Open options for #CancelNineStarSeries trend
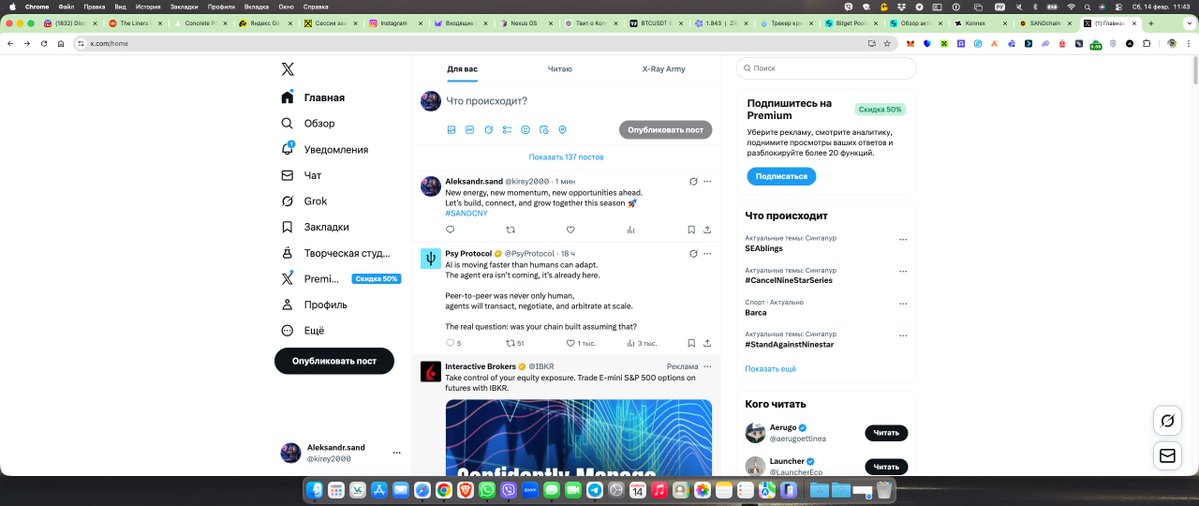This screenshot has width=1199, height=506. [x=903, y=271]
